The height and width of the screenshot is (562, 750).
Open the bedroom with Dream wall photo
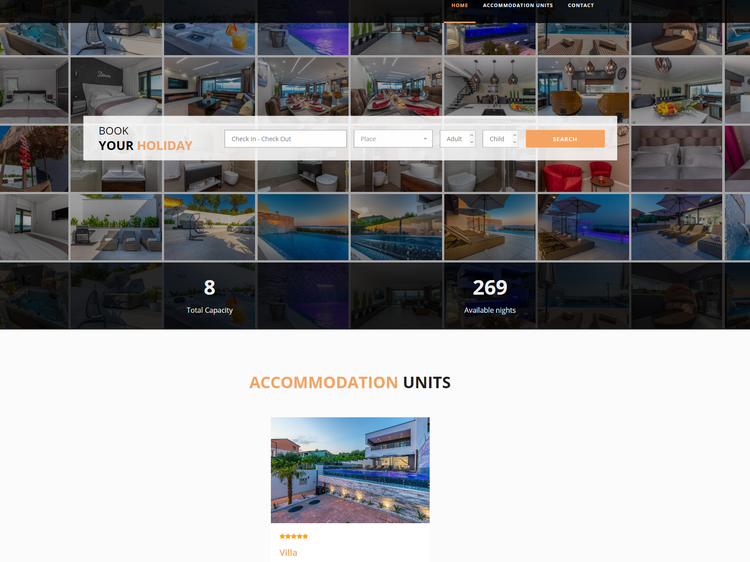[116, 90]
